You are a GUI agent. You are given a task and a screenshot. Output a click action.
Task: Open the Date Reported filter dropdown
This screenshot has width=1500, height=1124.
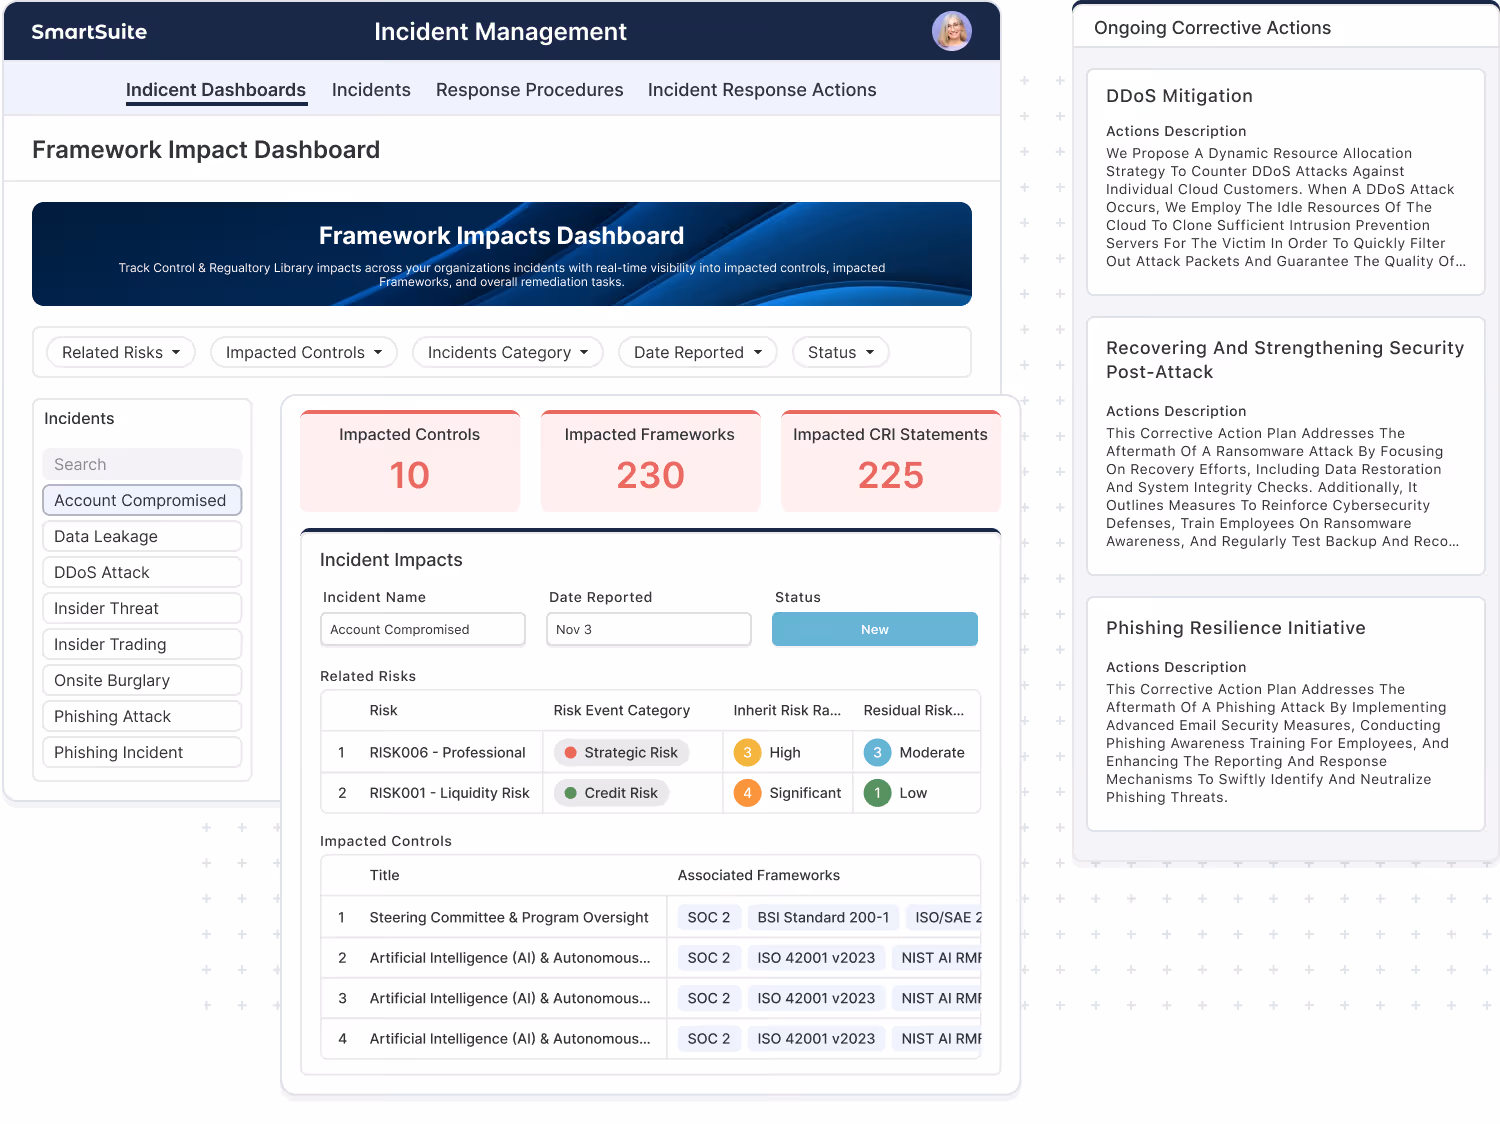tap(698, 352)
